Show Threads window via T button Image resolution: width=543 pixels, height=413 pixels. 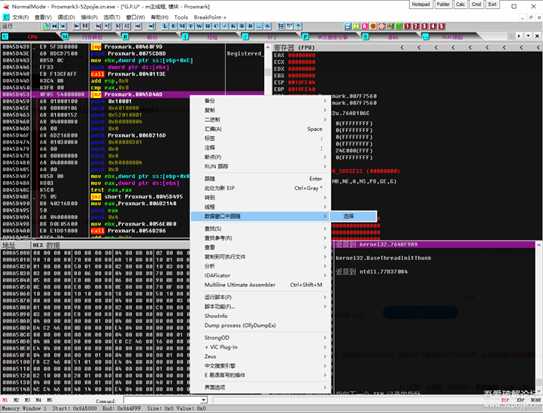(190, 26)
